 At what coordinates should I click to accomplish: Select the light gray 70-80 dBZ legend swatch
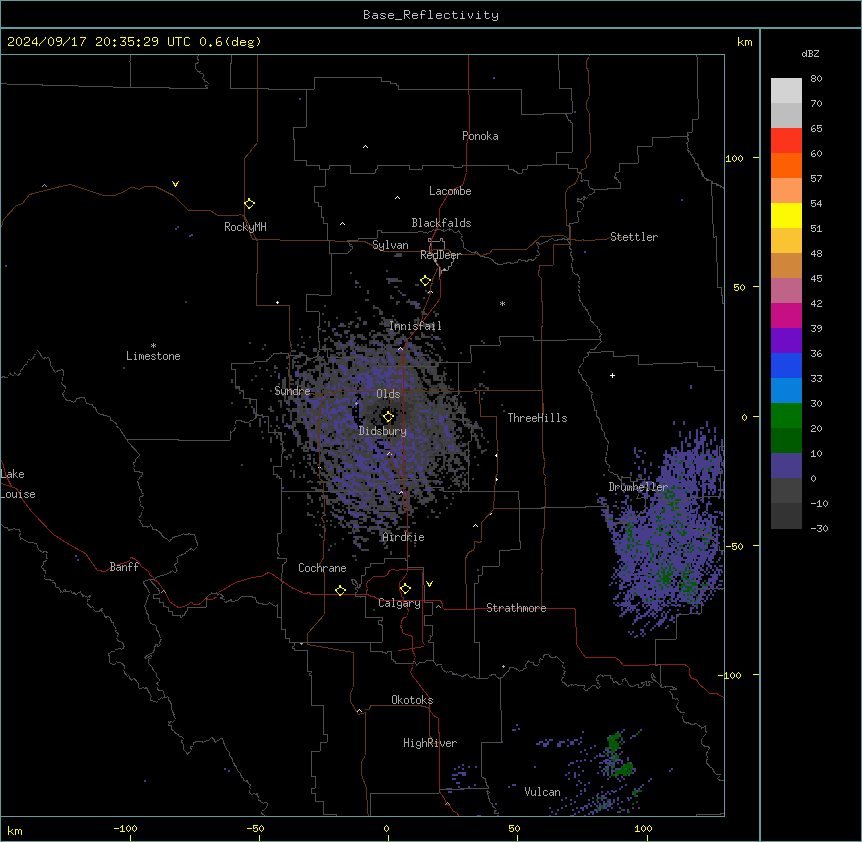tap(786, 91)
